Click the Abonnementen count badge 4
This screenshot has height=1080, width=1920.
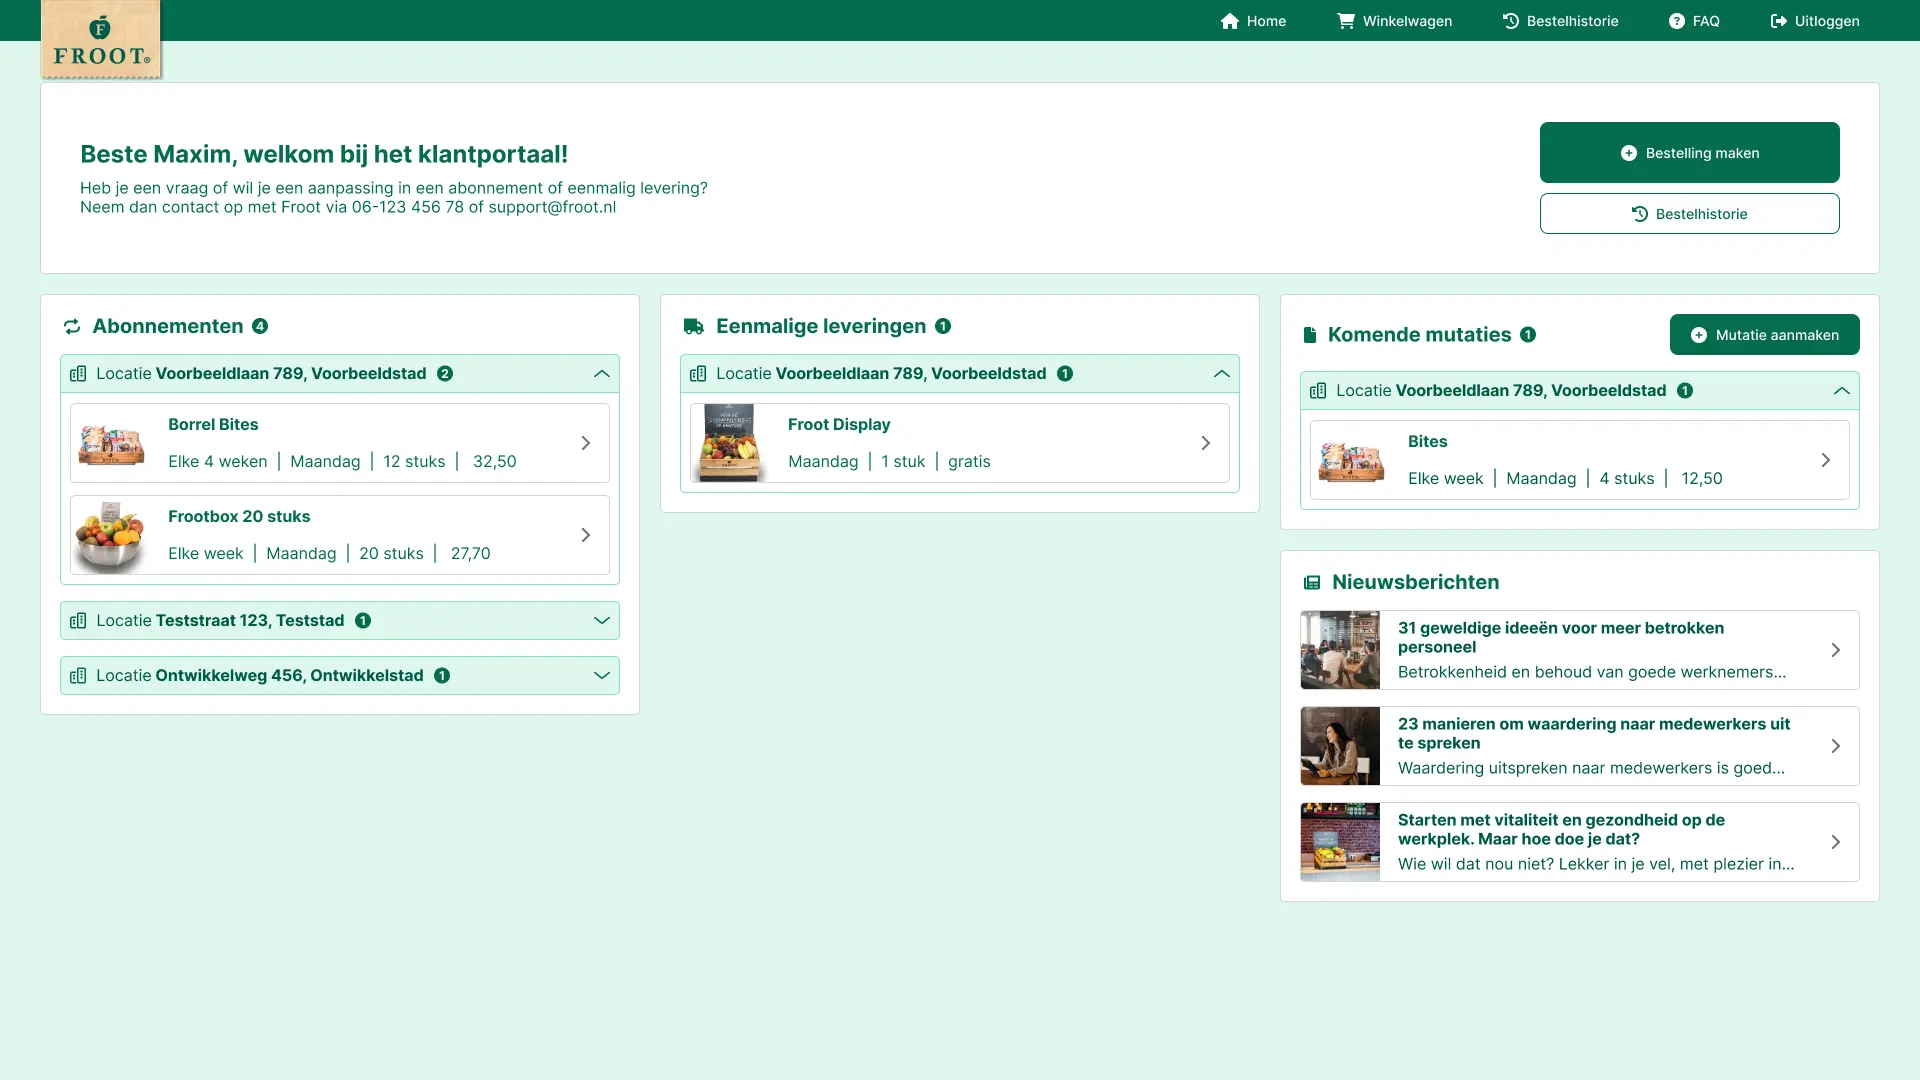(260, 327)
